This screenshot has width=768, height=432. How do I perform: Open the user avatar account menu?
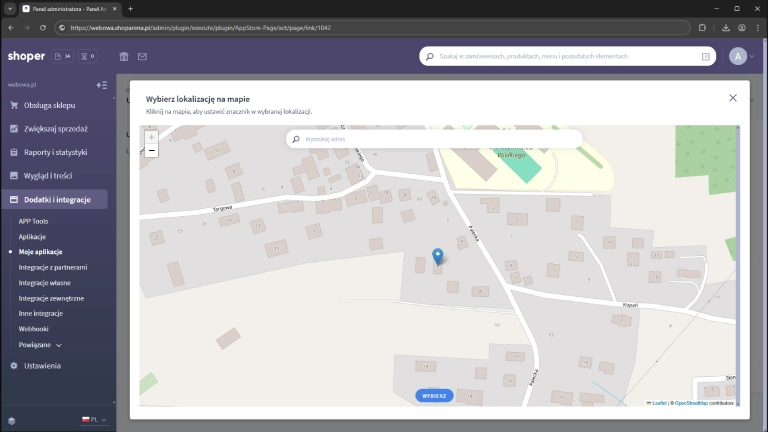(x=742, y=57)
